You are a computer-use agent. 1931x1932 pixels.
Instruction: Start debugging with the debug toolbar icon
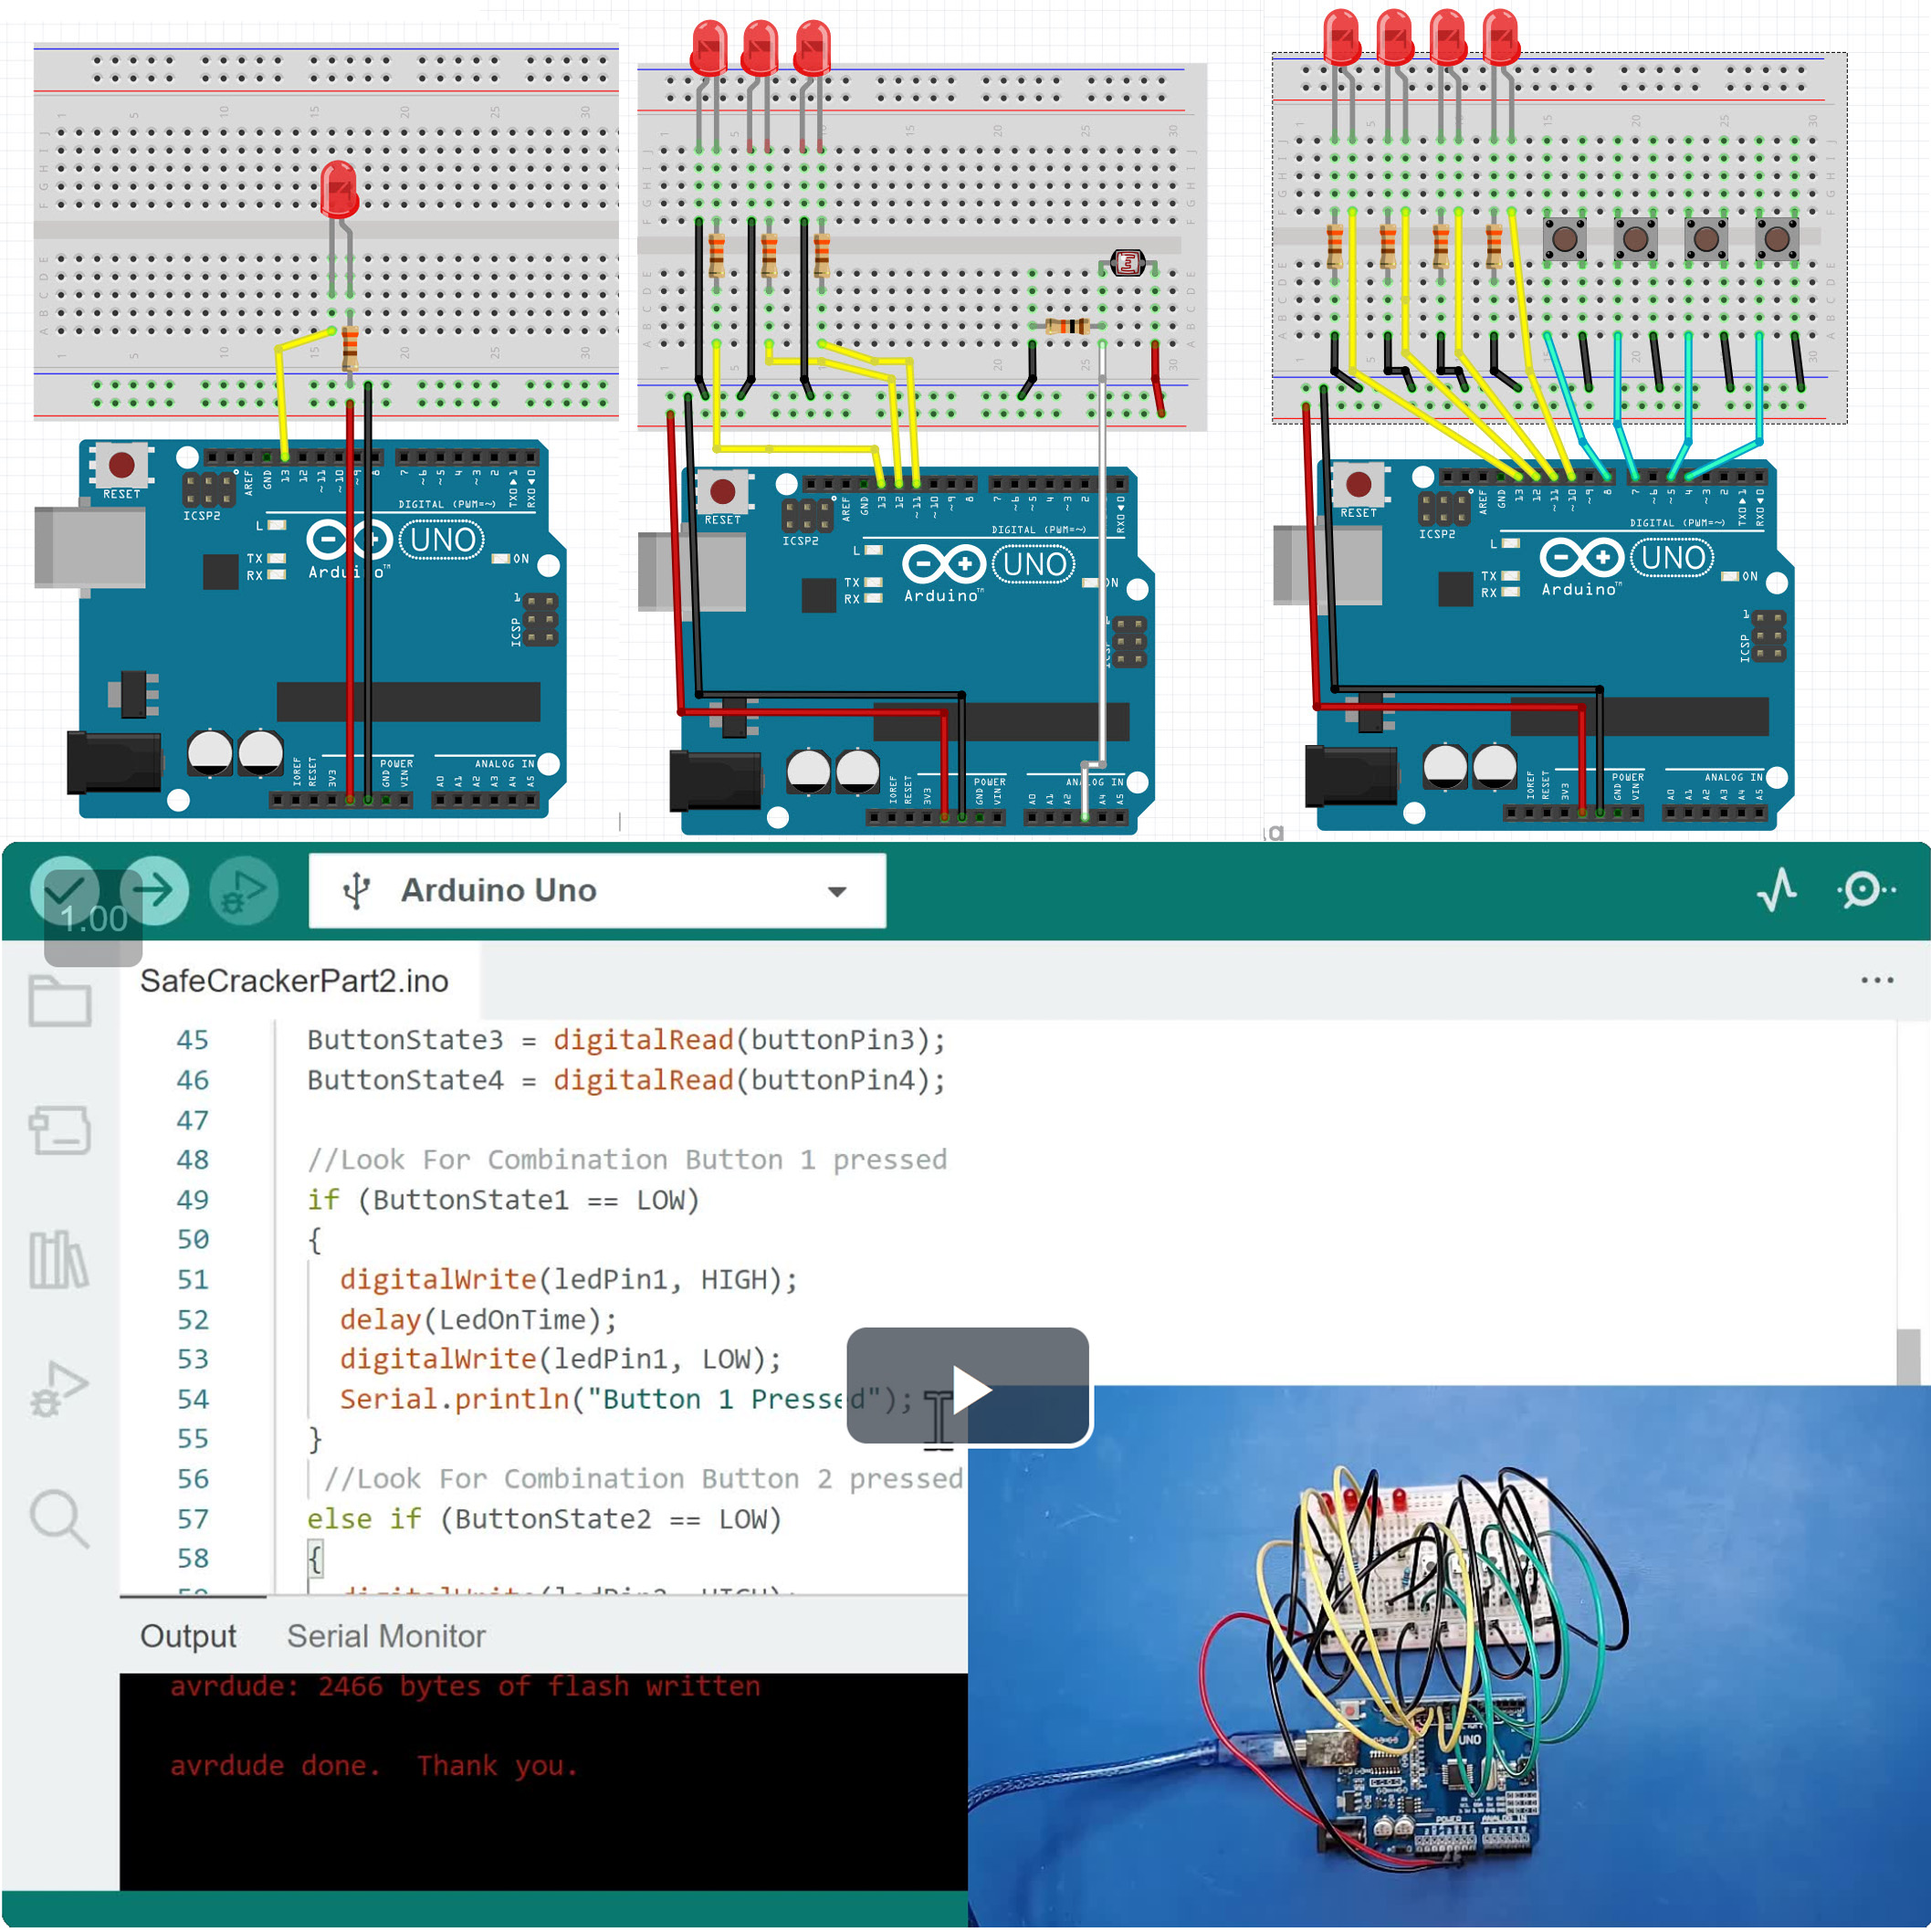point(243,890)
